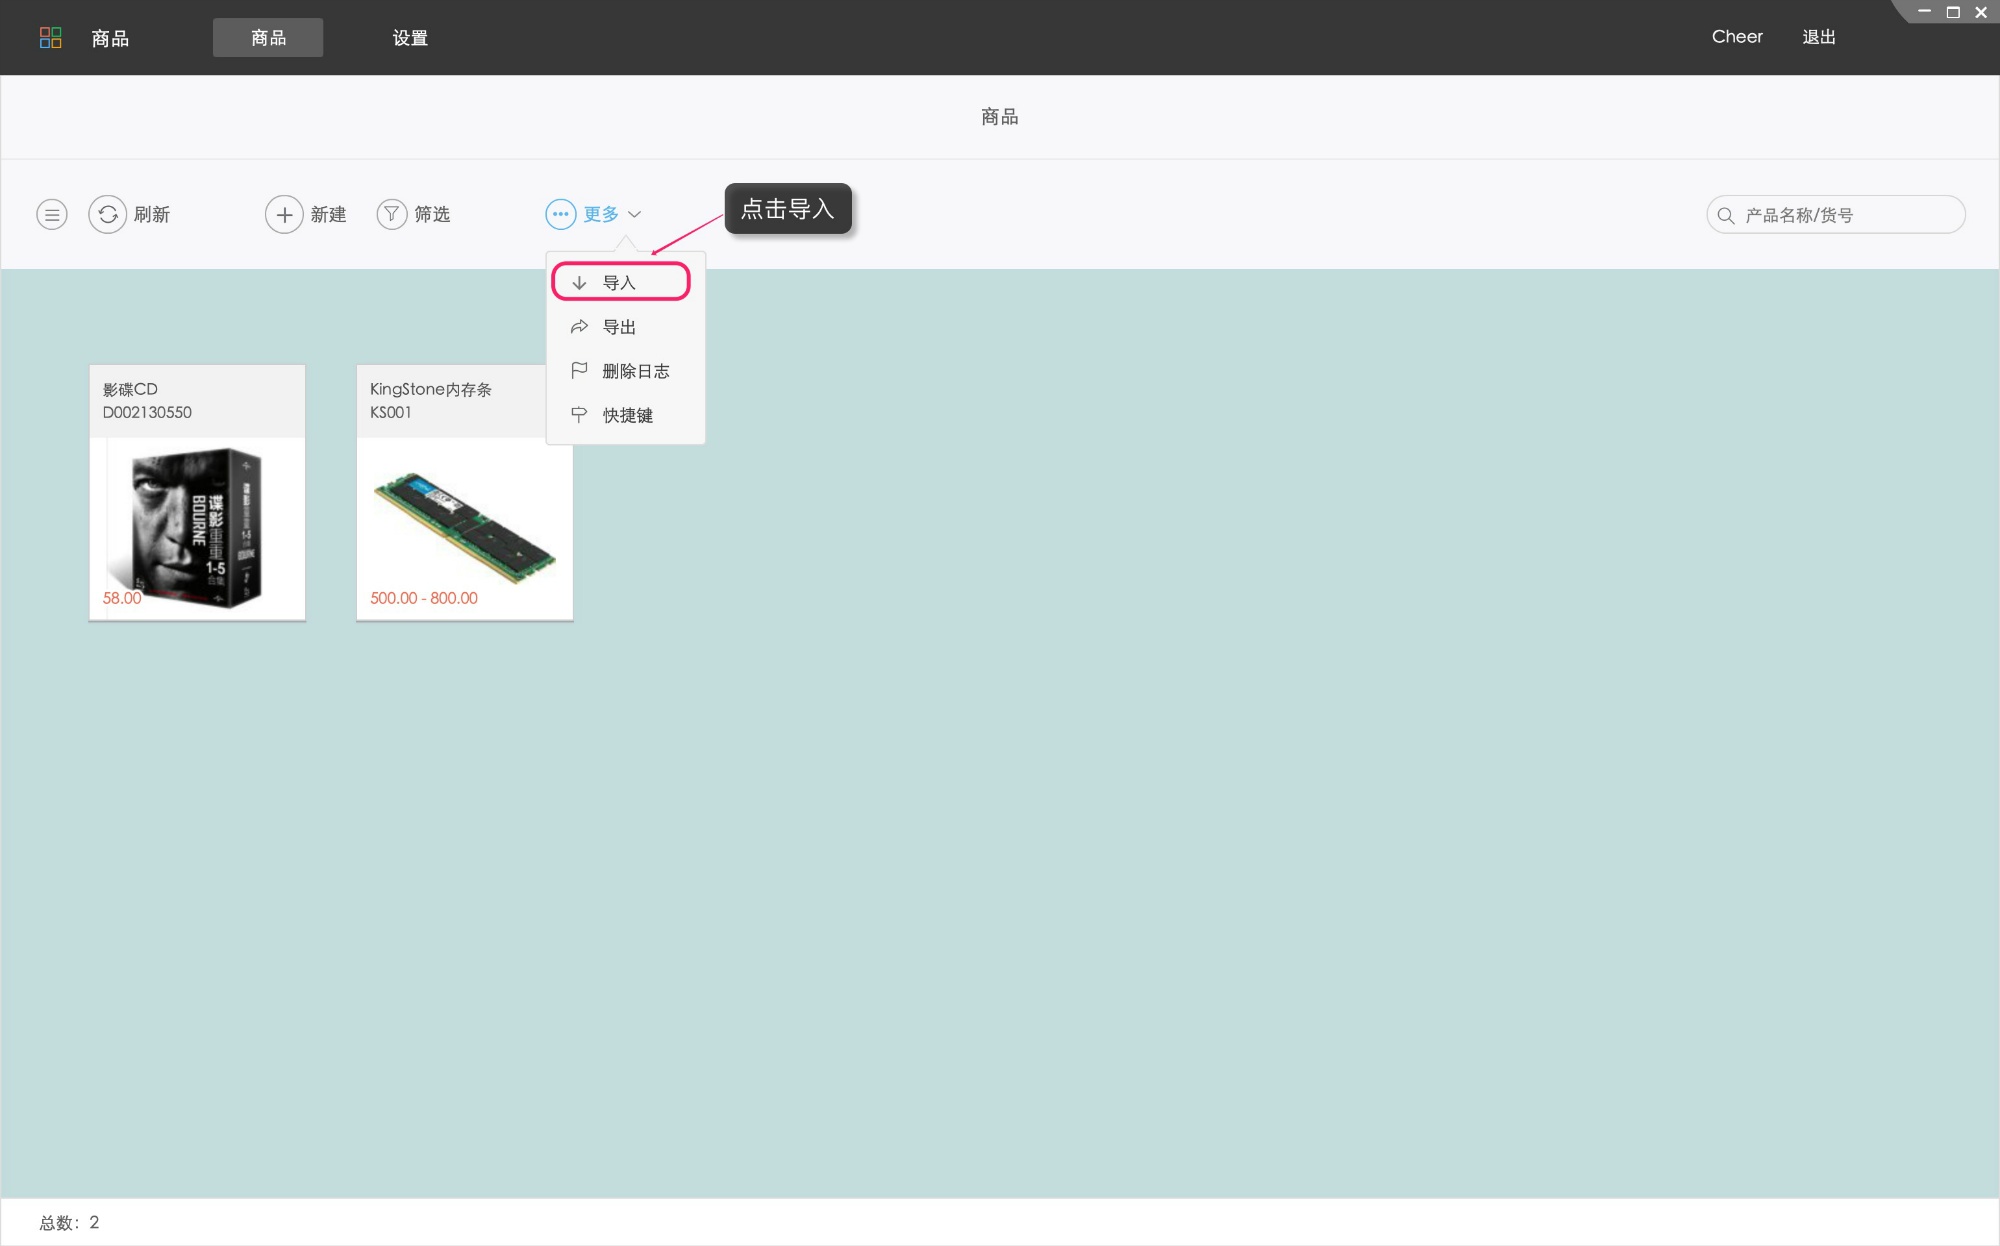Select 导入 from the dropdown menu

(620, 283)
